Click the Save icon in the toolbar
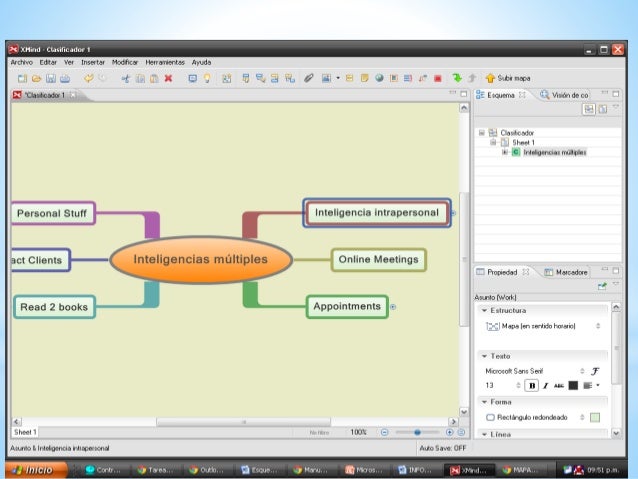 coord(50,77)
